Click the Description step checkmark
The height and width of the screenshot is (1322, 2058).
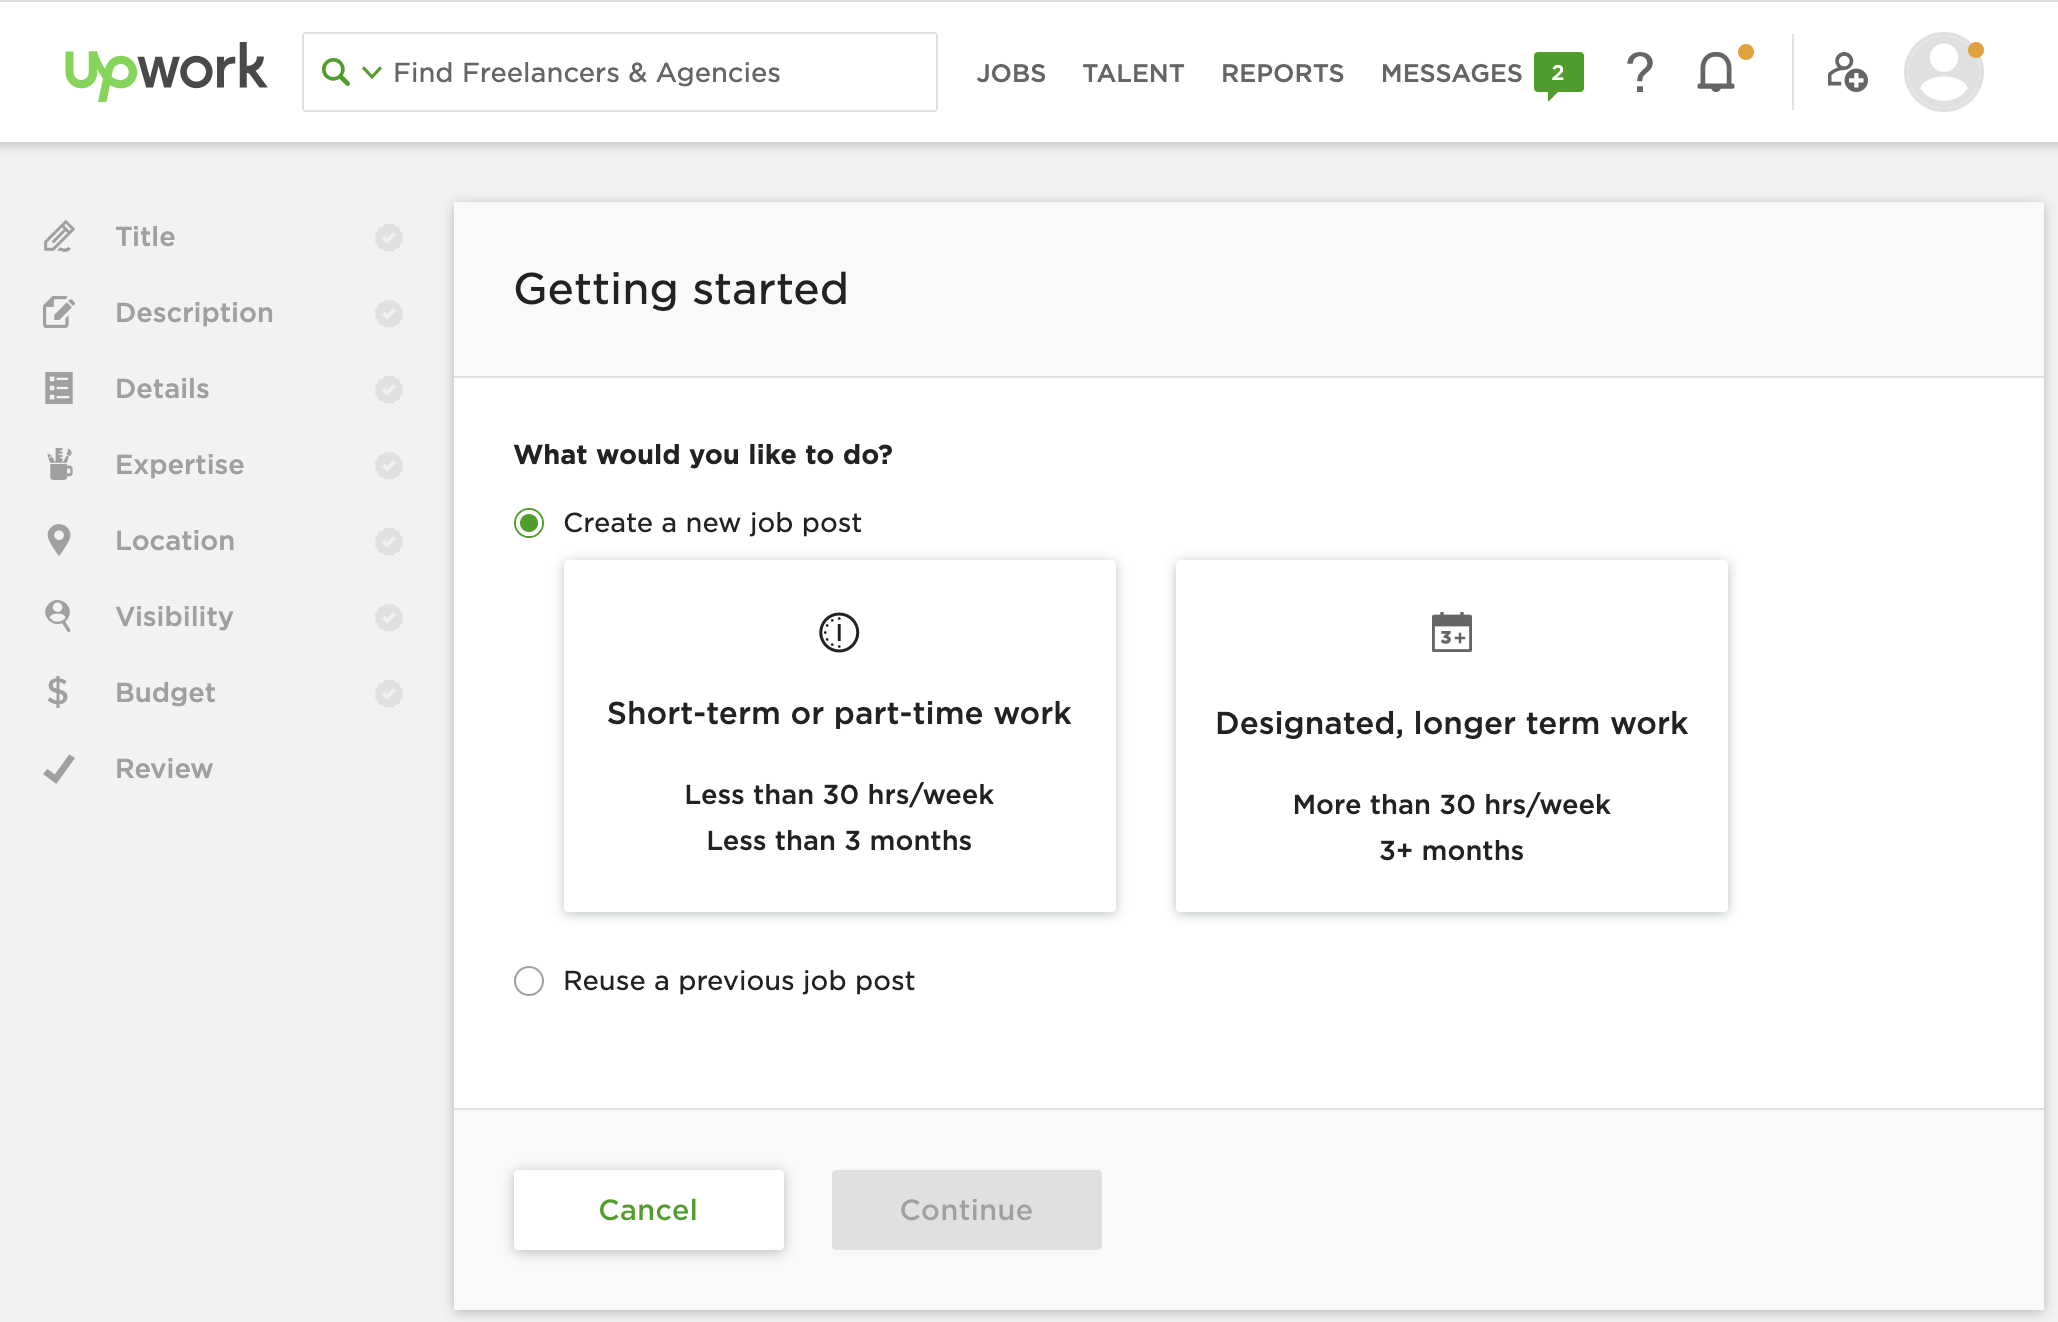click(388, 313)
